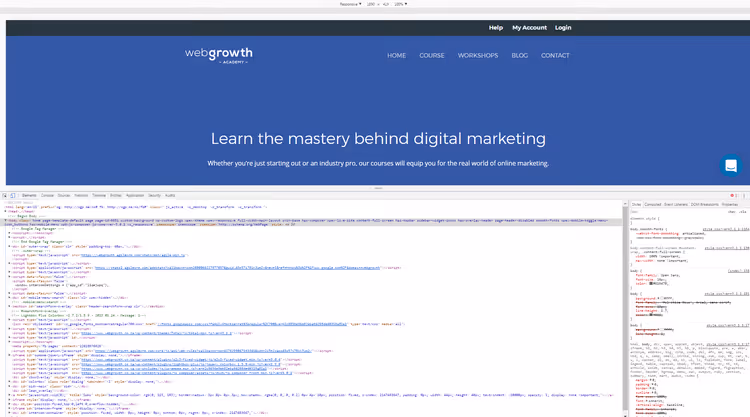Open the CONTACT navigation link
The height and width of the screenshot is (417, 750).
pyautogui.click(x=555, y=55)
